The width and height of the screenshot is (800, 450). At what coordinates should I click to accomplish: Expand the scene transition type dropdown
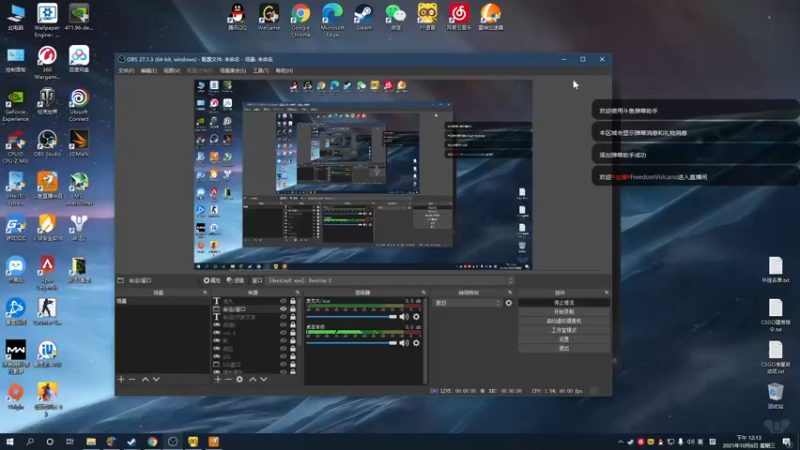pos(467,303)
